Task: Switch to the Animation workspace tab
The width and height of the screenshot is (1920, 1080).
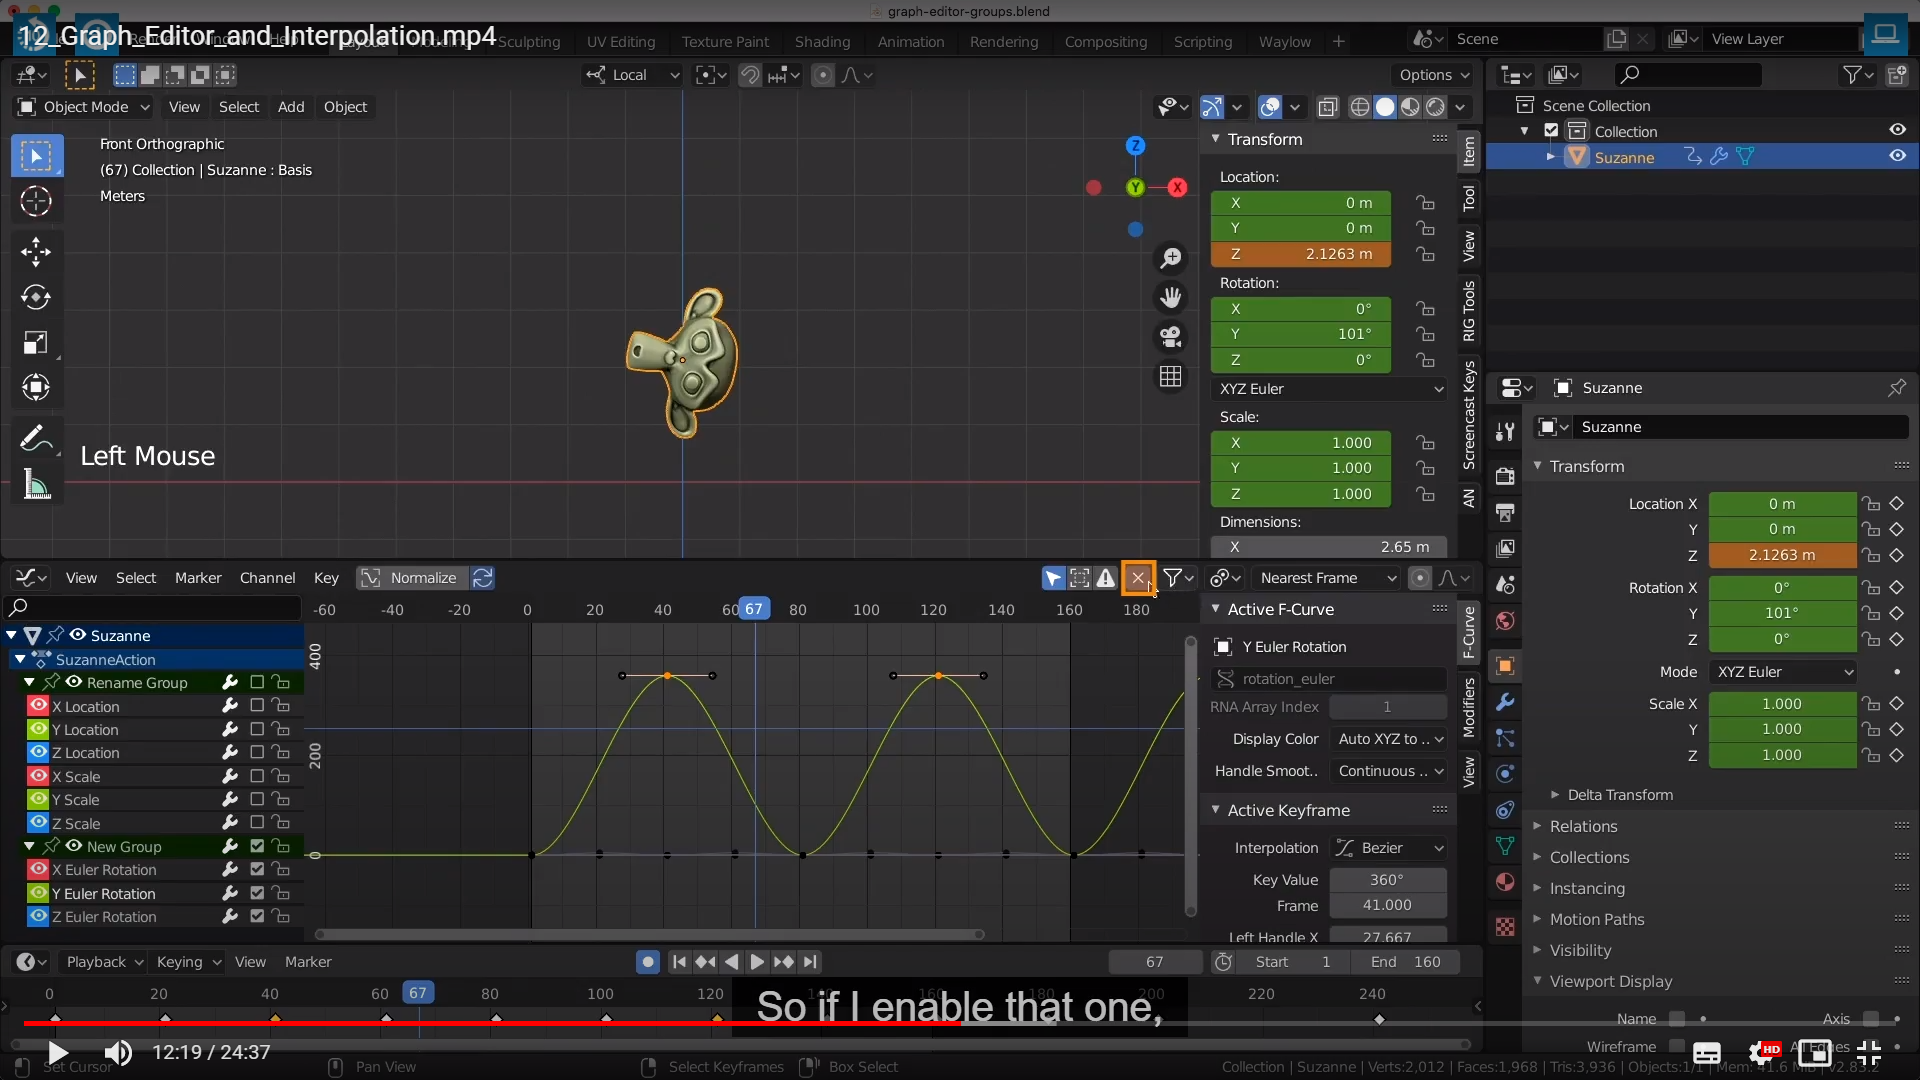Action: point(910,42)
